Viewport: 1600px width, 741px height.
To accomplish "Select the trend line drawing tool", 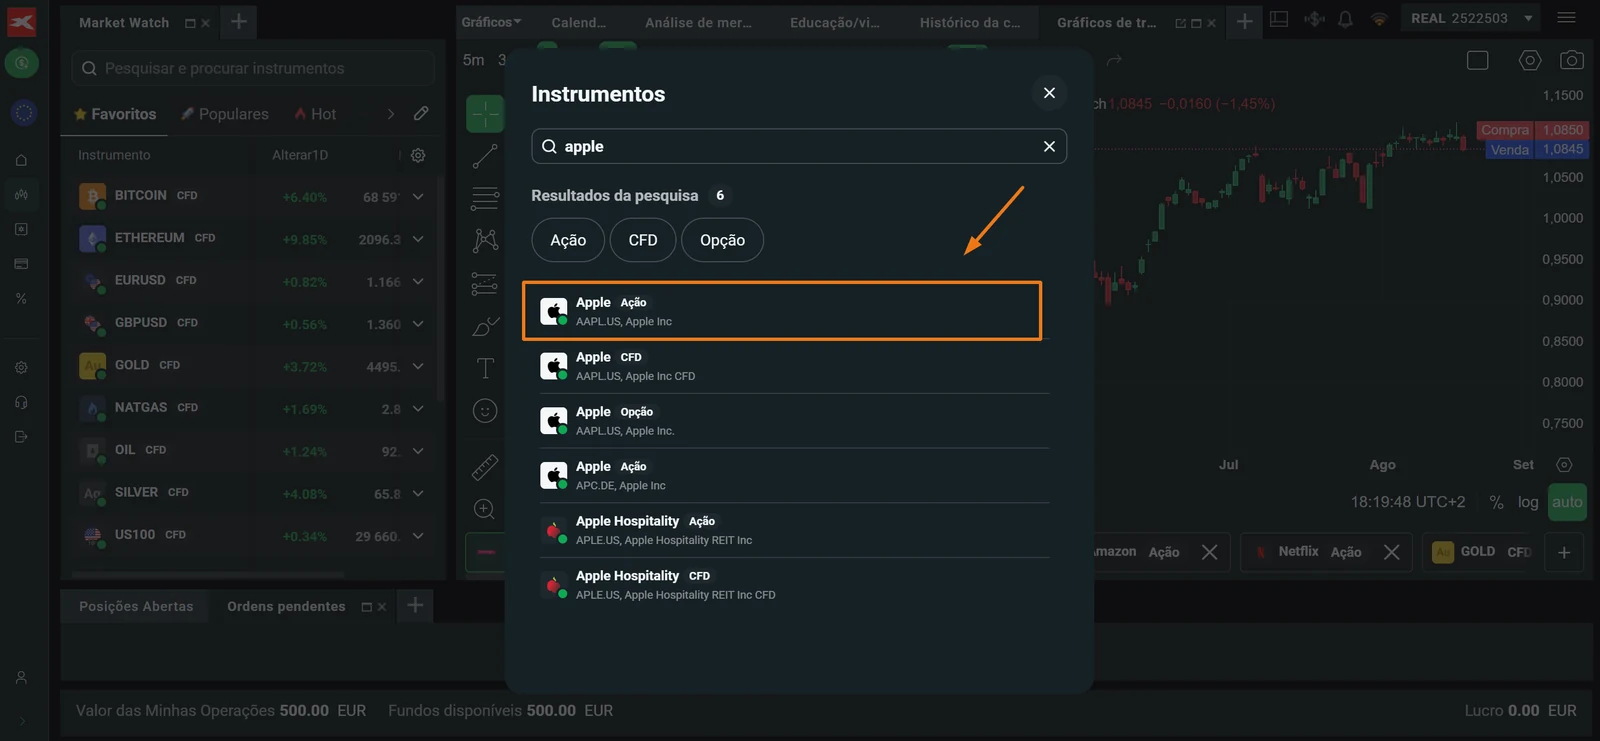I will 485,156.
